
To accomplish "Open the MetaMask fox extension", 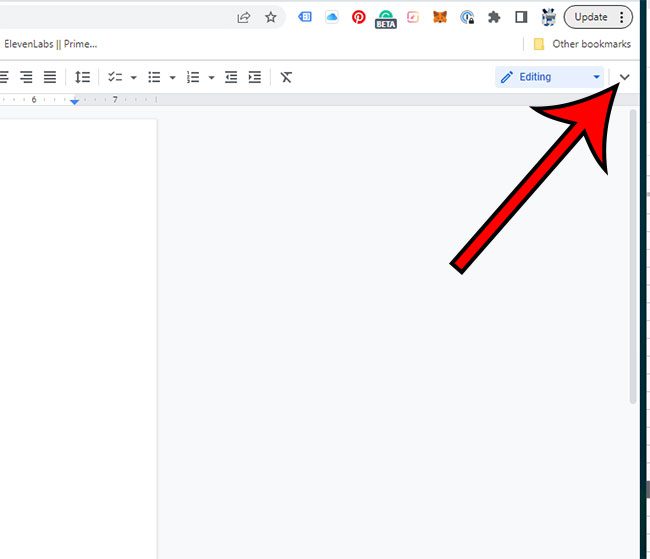I will pos(439,17).
